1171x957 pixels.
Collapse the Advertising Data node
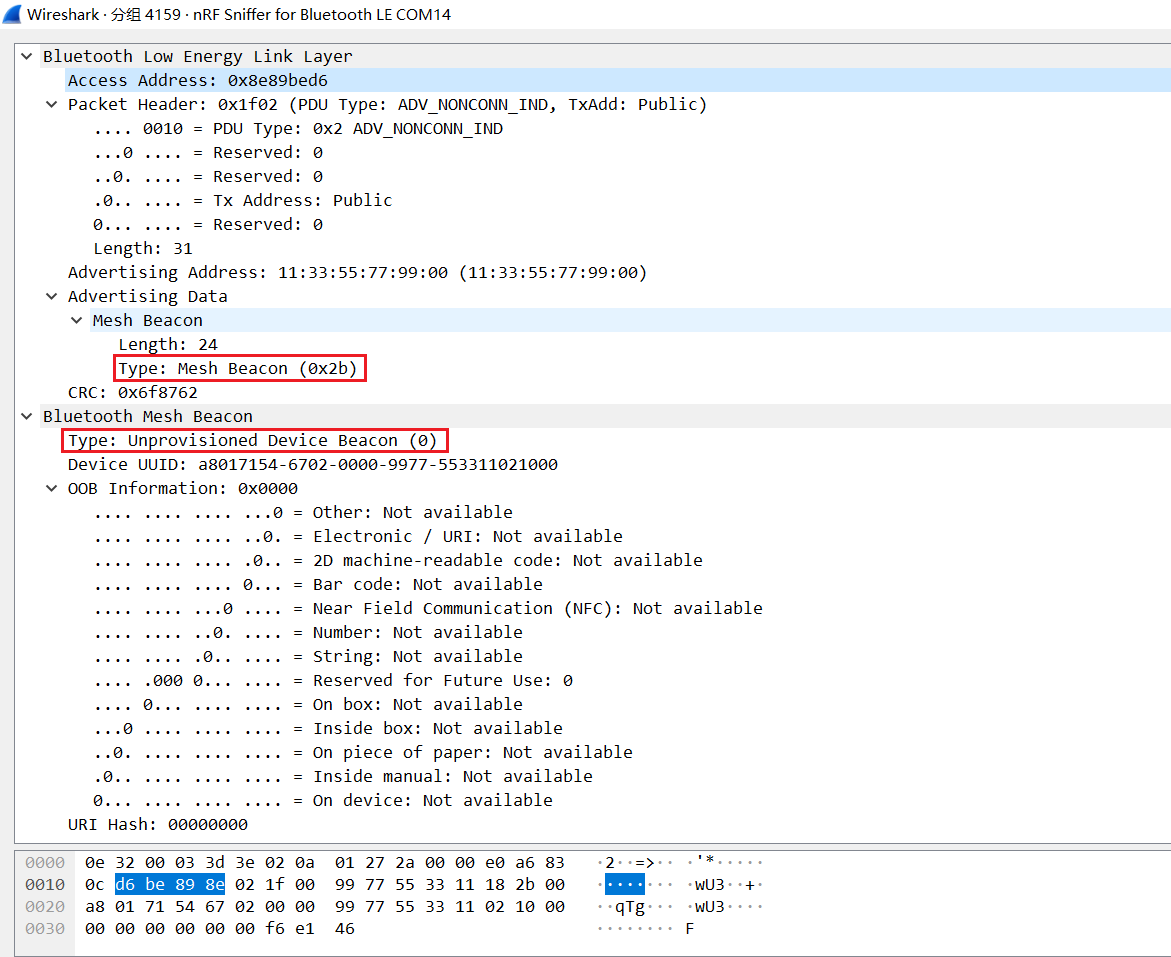tap(52, 297)
